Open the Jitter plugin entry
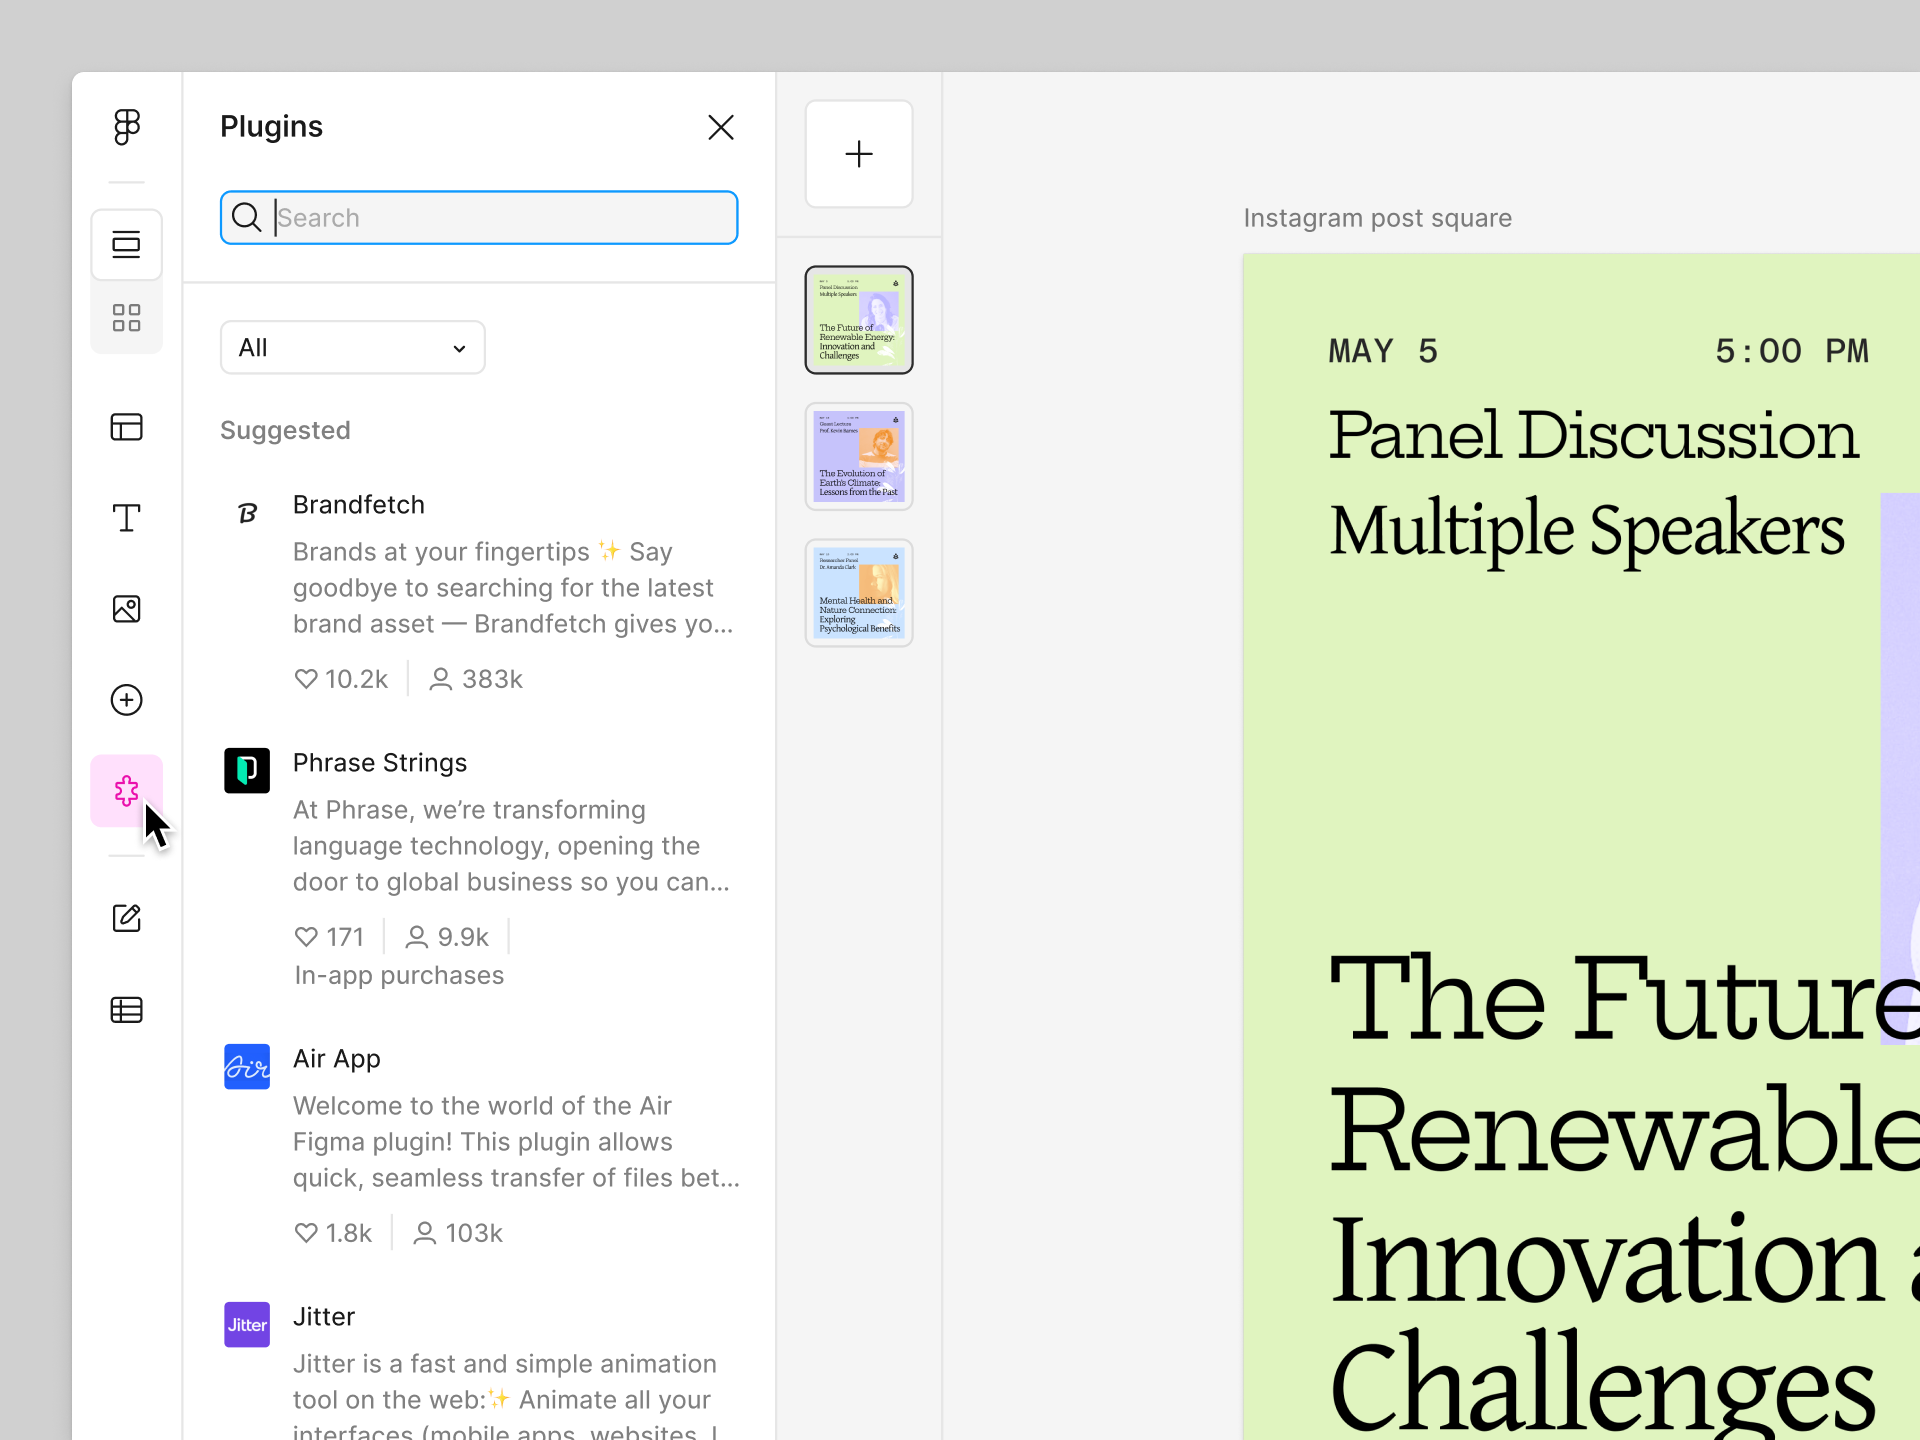This screenshot has height=1440, width=1920. [x=324, y=1317]
